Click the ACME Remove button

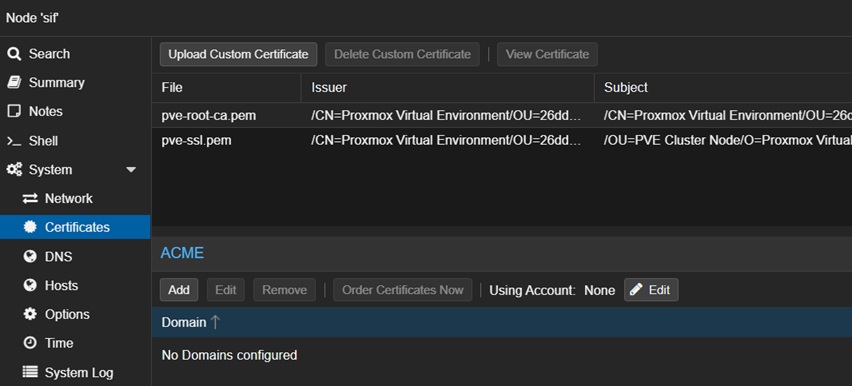click(x=284, y=290)
